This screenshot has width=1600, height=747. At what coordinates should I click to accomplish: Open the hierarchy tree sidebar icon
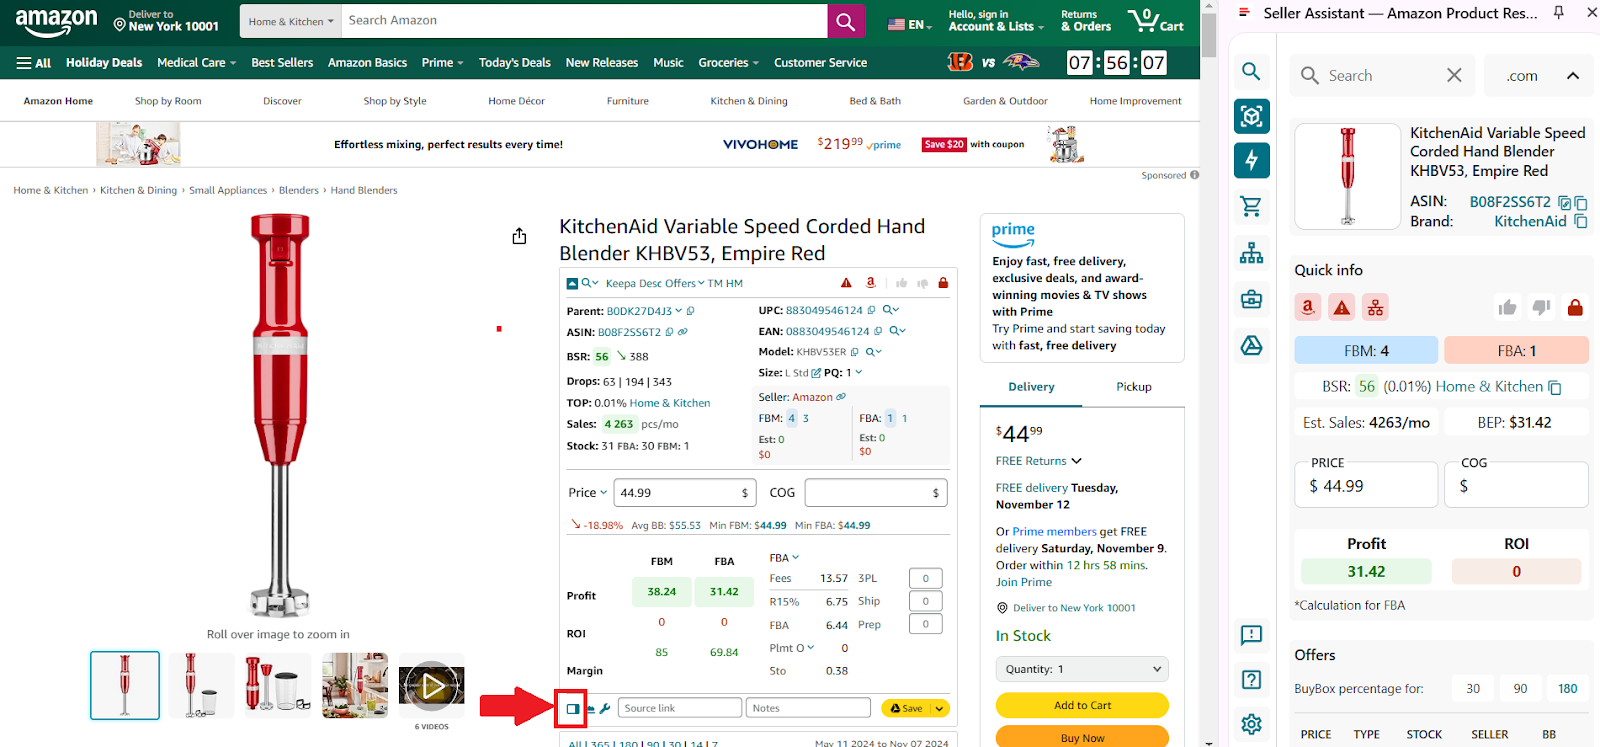pyautogui.click(x=1251, y=253)
